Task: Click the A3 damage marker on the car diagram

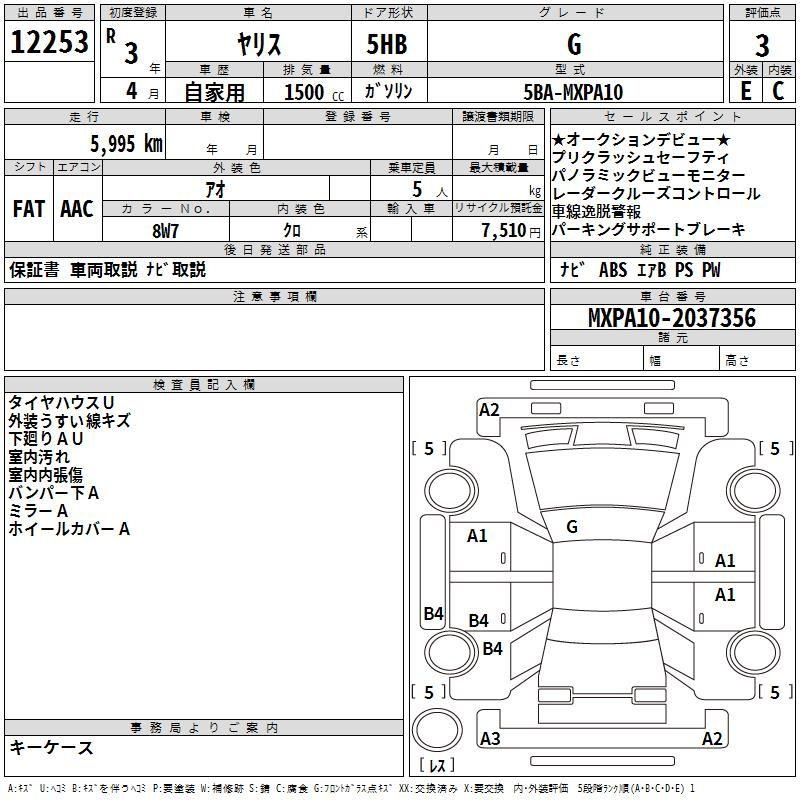Action: pos(490,739)
